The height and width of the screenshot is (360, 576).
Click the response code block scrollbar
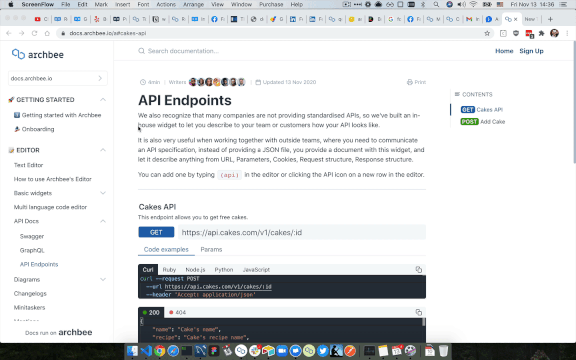click(424, 322)
